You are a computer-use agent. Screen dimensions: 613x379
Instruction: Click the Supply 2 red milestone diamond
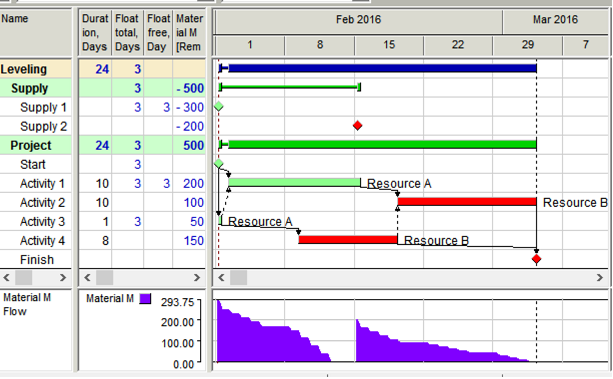click(357, 126)
